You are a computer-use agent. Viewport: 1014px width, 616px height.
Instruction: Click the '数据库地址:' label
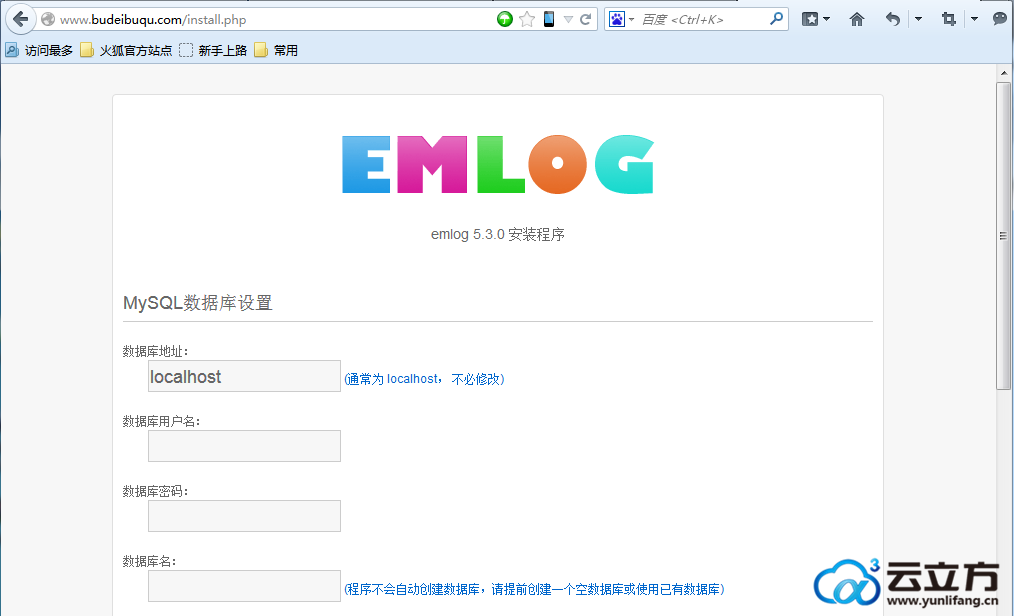(x=155, y=351)
